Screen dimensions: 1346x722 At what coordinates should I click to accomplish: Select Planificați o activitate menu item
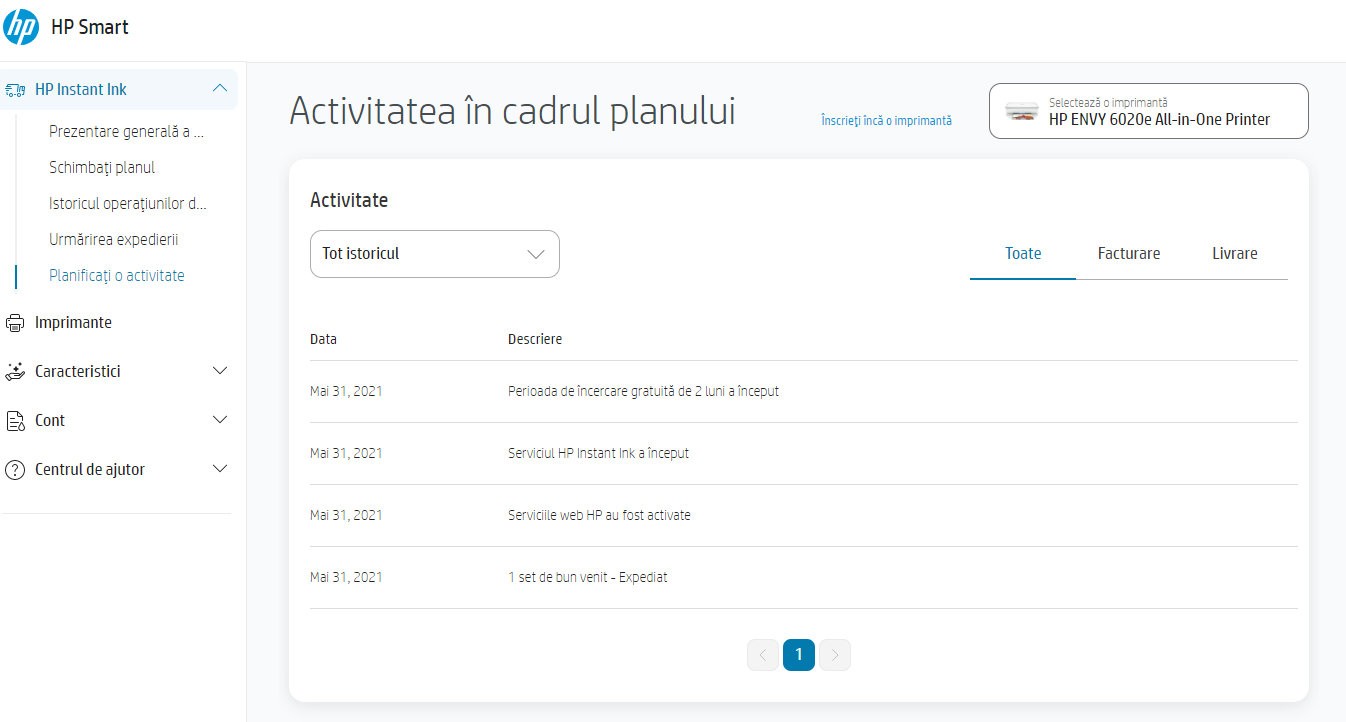[117, 275]
